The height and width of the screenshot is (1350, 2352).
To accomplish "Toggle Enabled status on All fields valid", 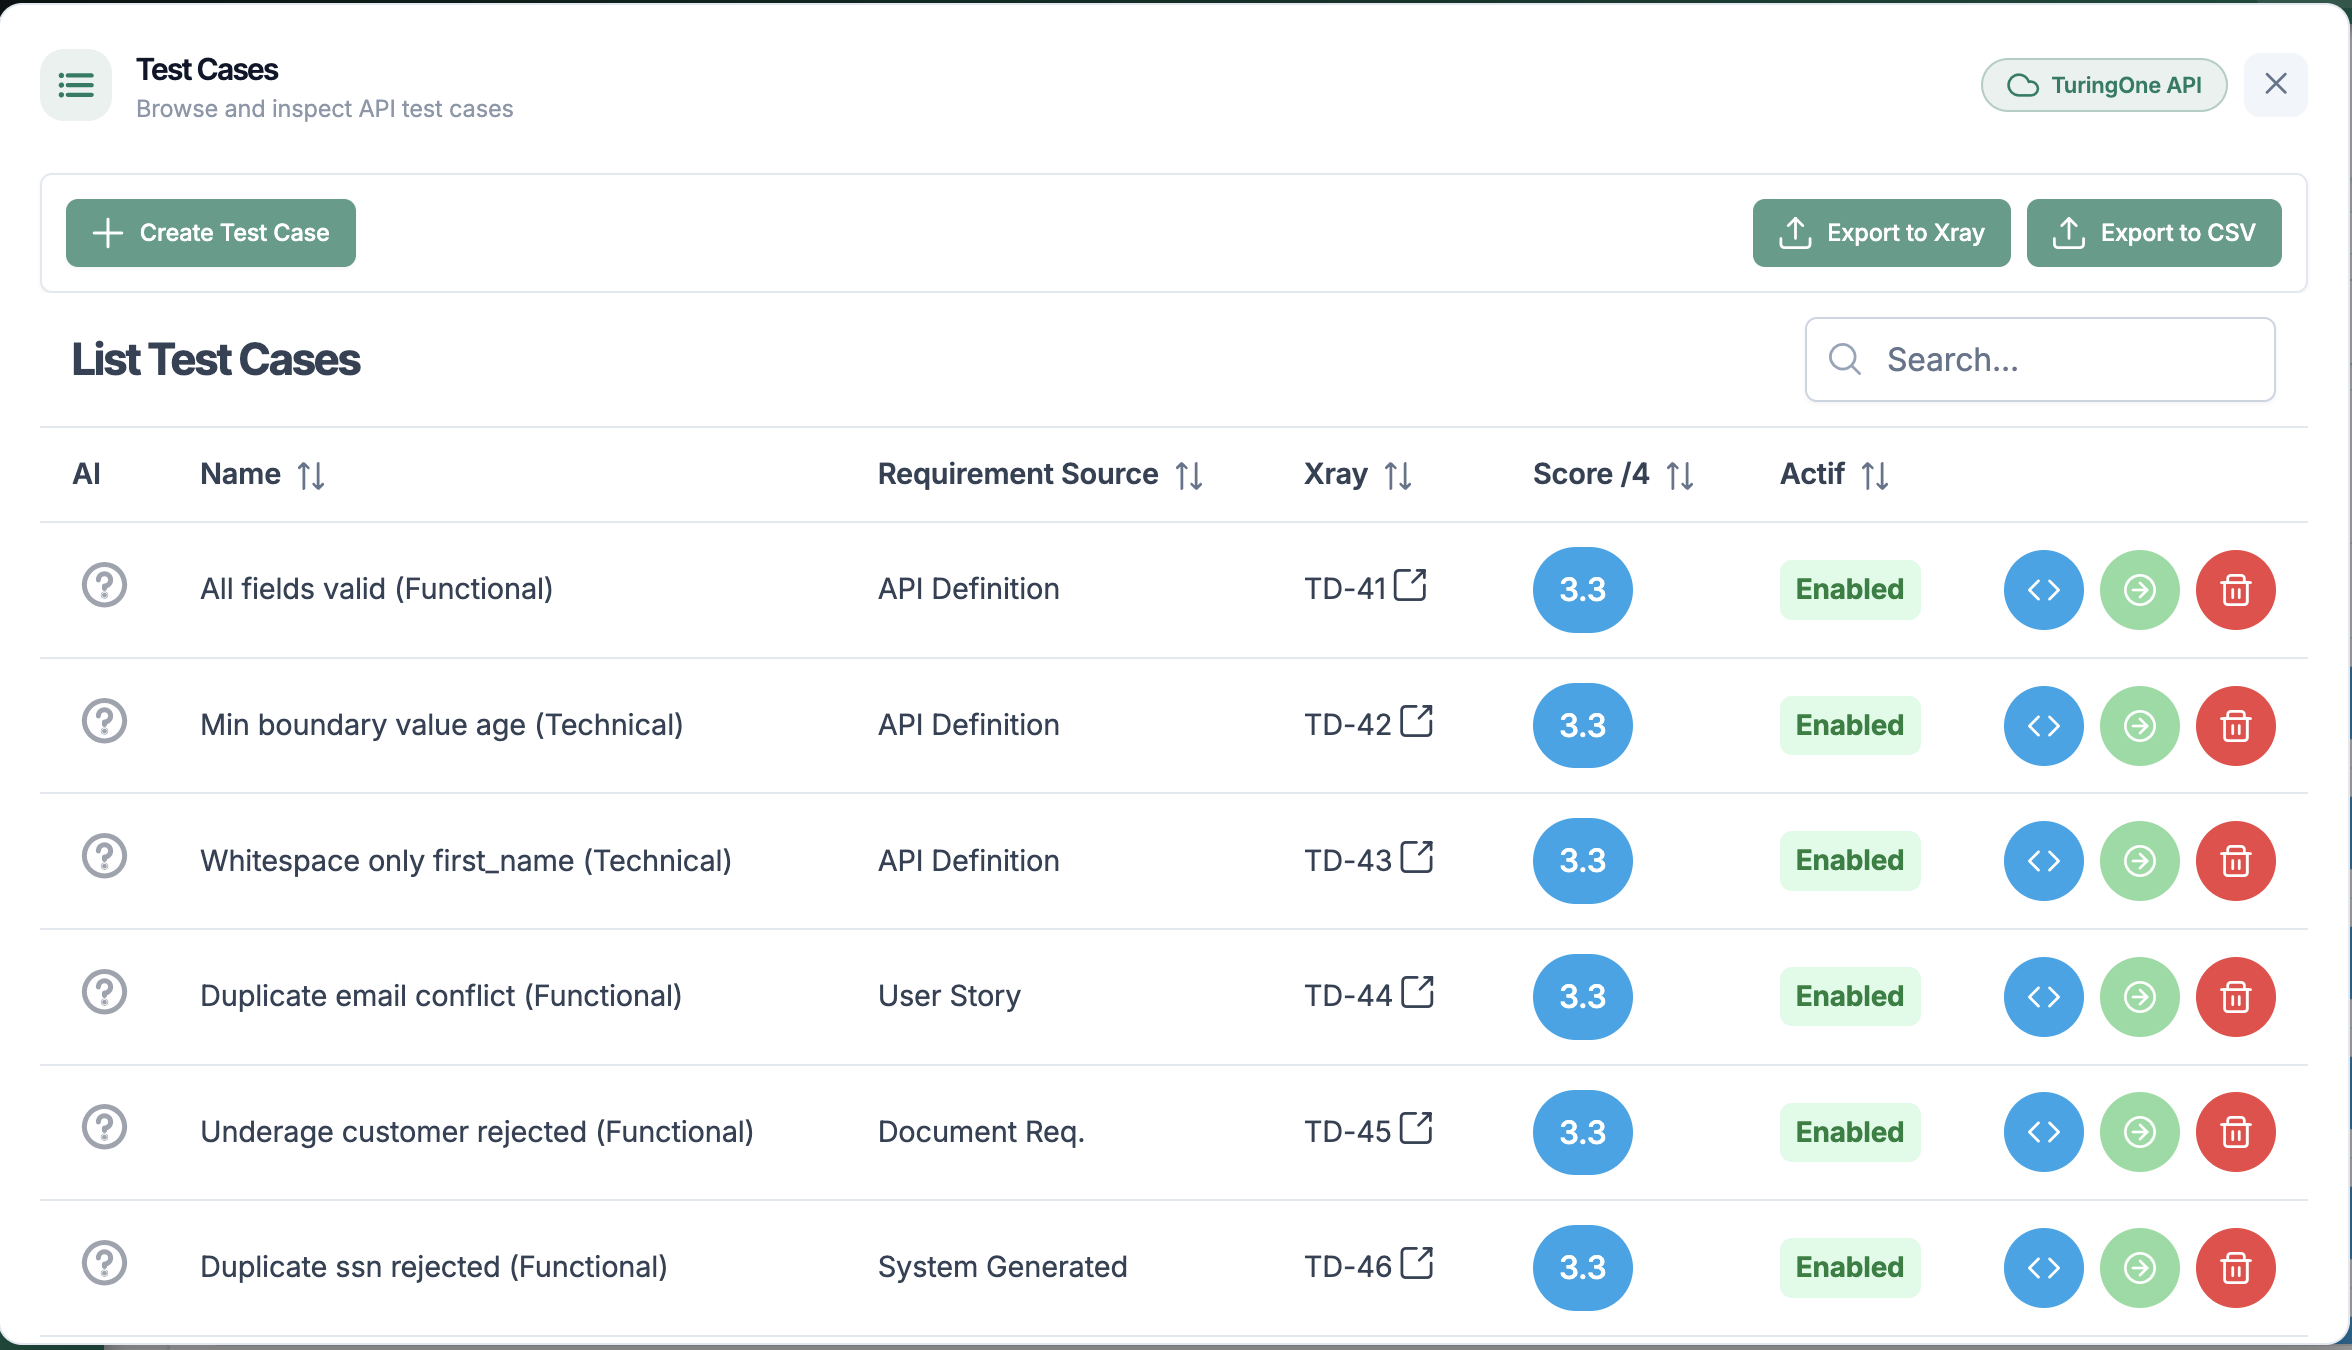I will [x=1849, y=590].
